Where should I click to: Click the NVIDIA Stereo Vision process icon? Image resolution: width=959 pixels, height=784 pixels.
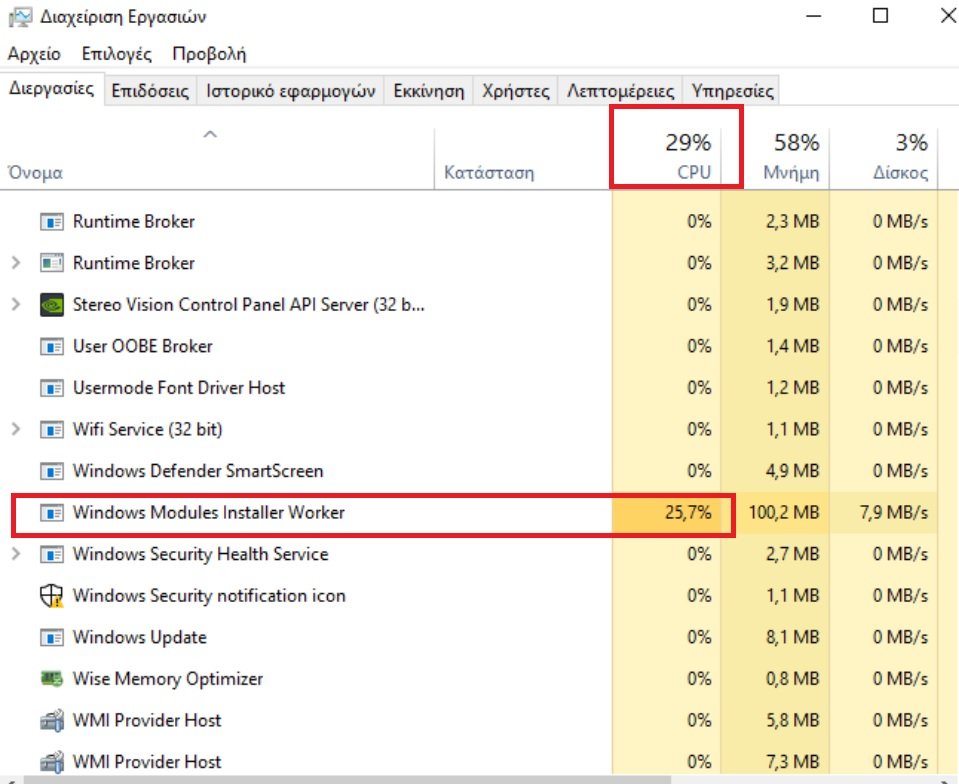(x=51, y=305)
